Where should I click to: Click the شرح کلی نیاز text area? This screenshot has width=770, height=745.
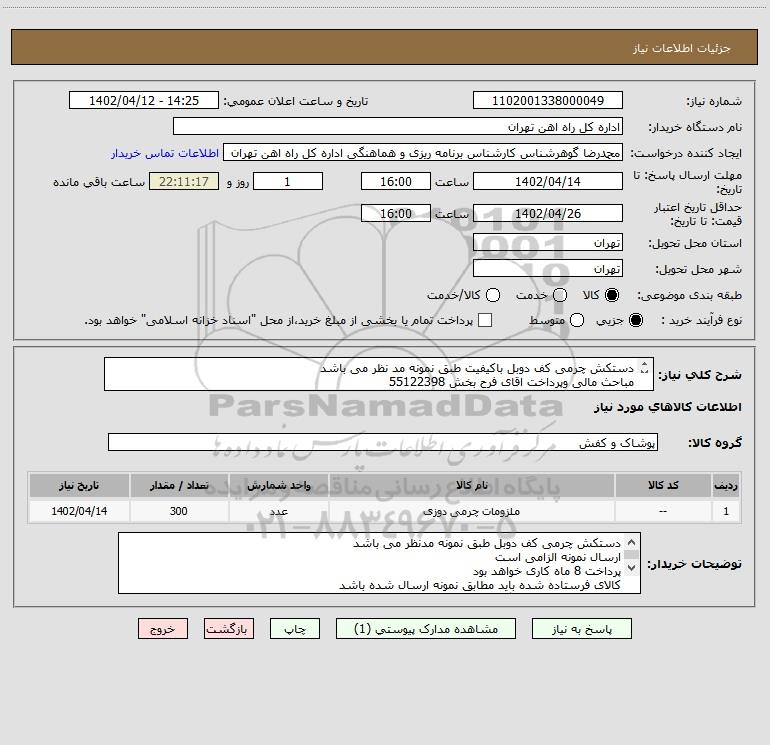click(379, 374)
